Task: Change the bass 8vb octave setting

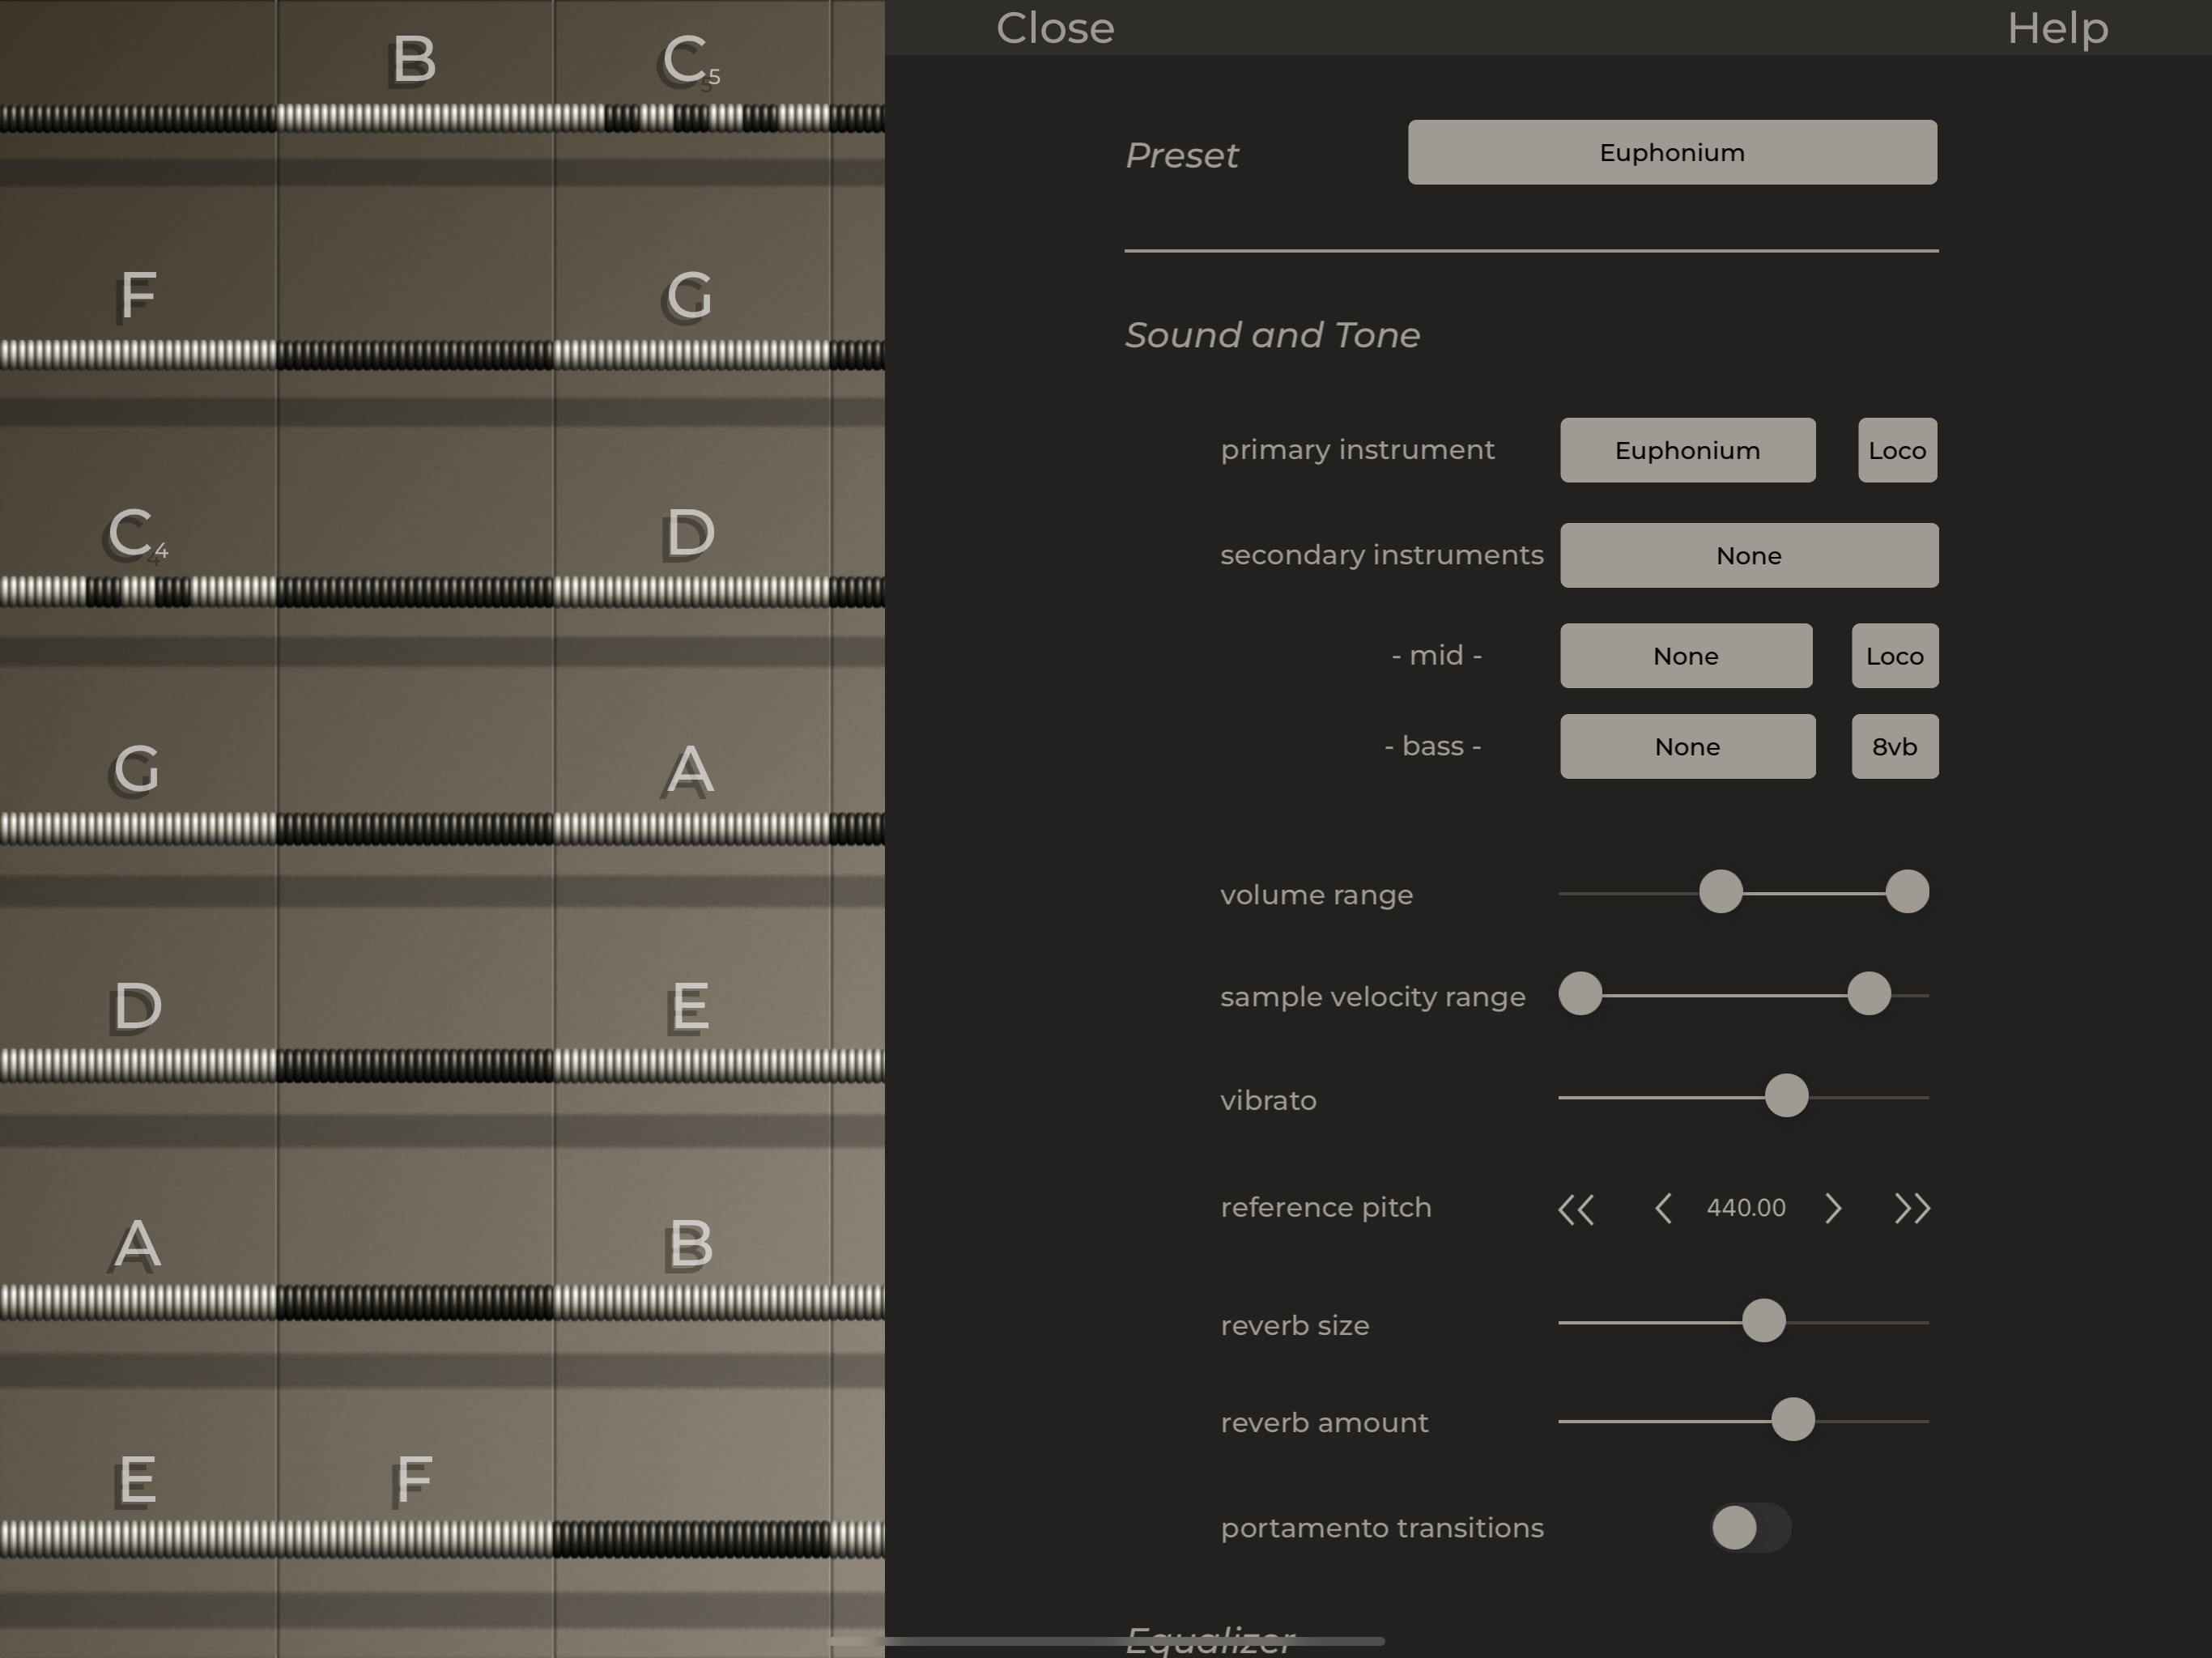Action: (x=1895, y=746)
